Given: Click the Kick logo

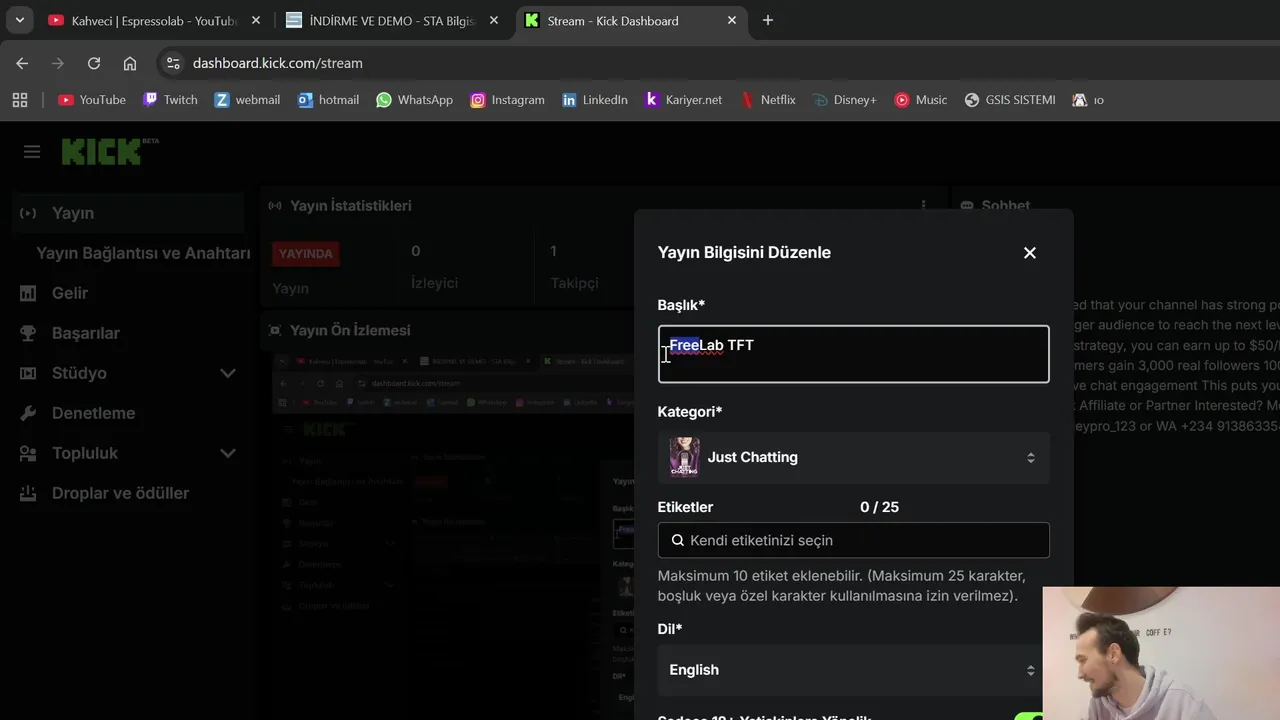Looking at the screenshot, I should (101, 152).
